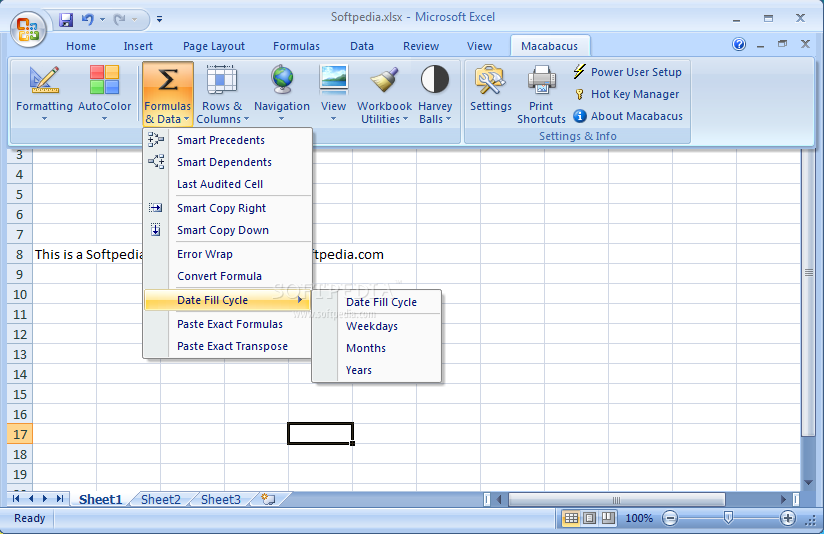Insert a new worksheet tab
824x534 pixels.
tap(269, 499)
